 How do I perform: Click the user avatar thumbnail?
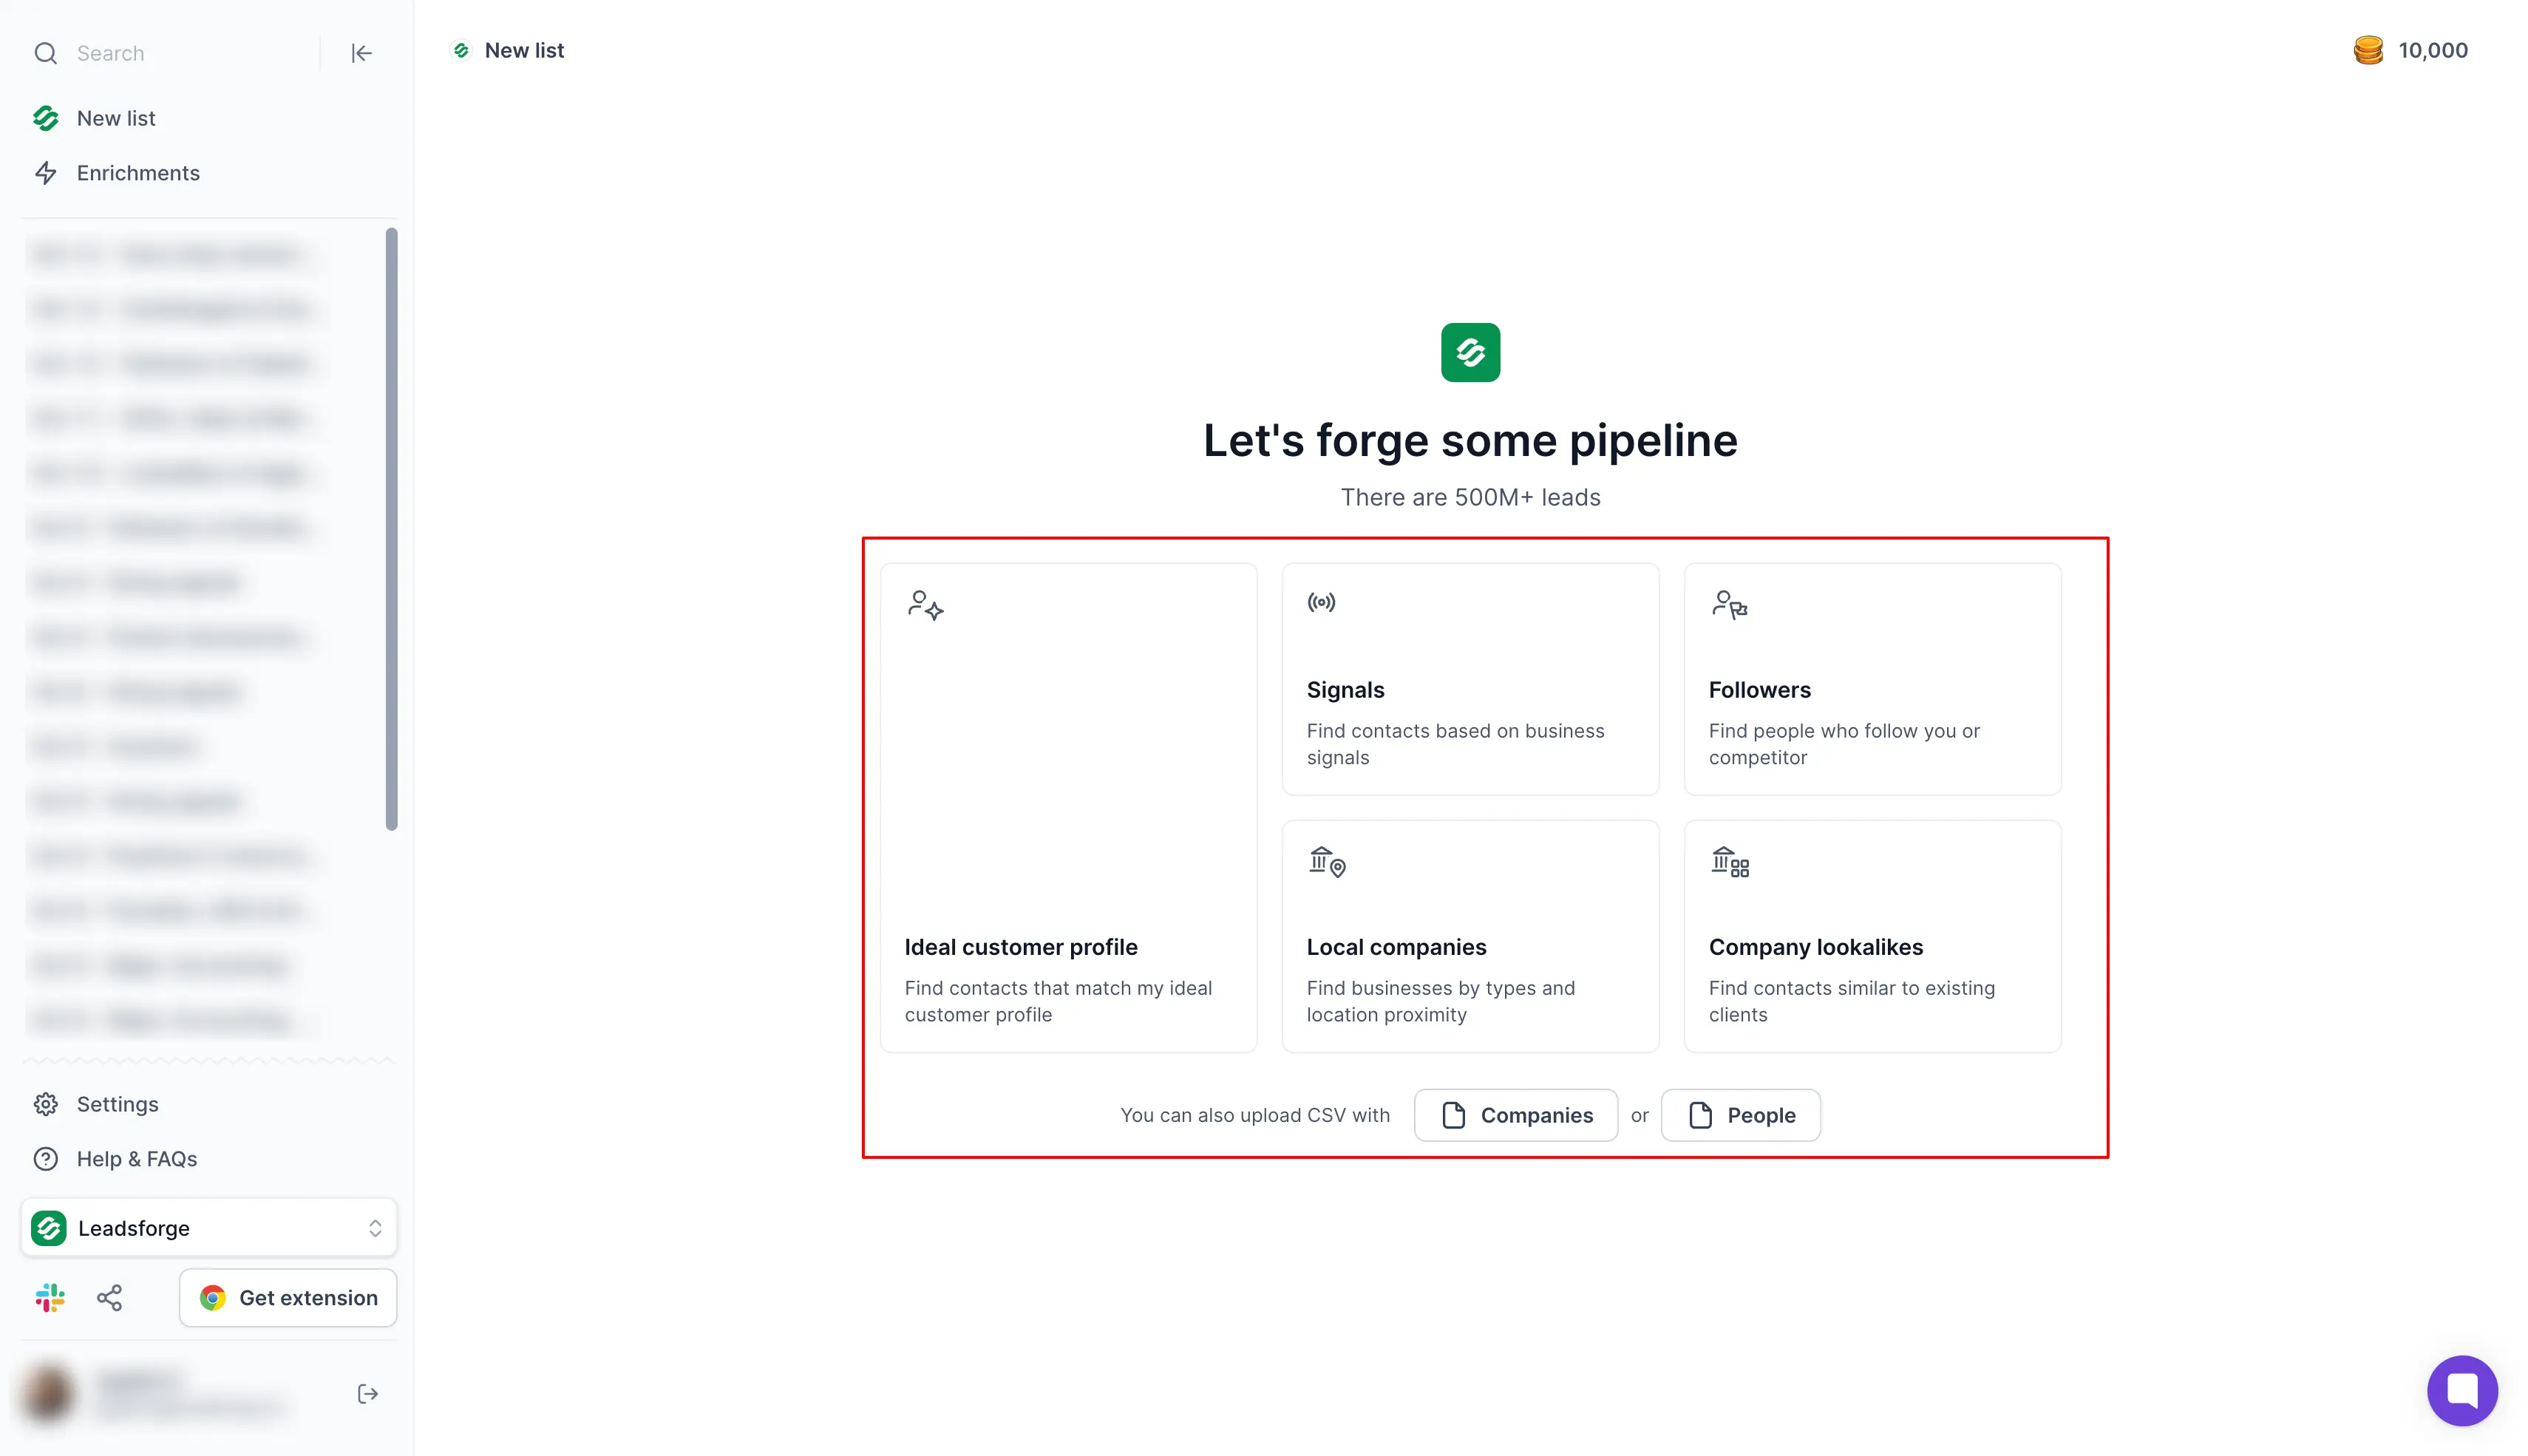(47, 1393)
